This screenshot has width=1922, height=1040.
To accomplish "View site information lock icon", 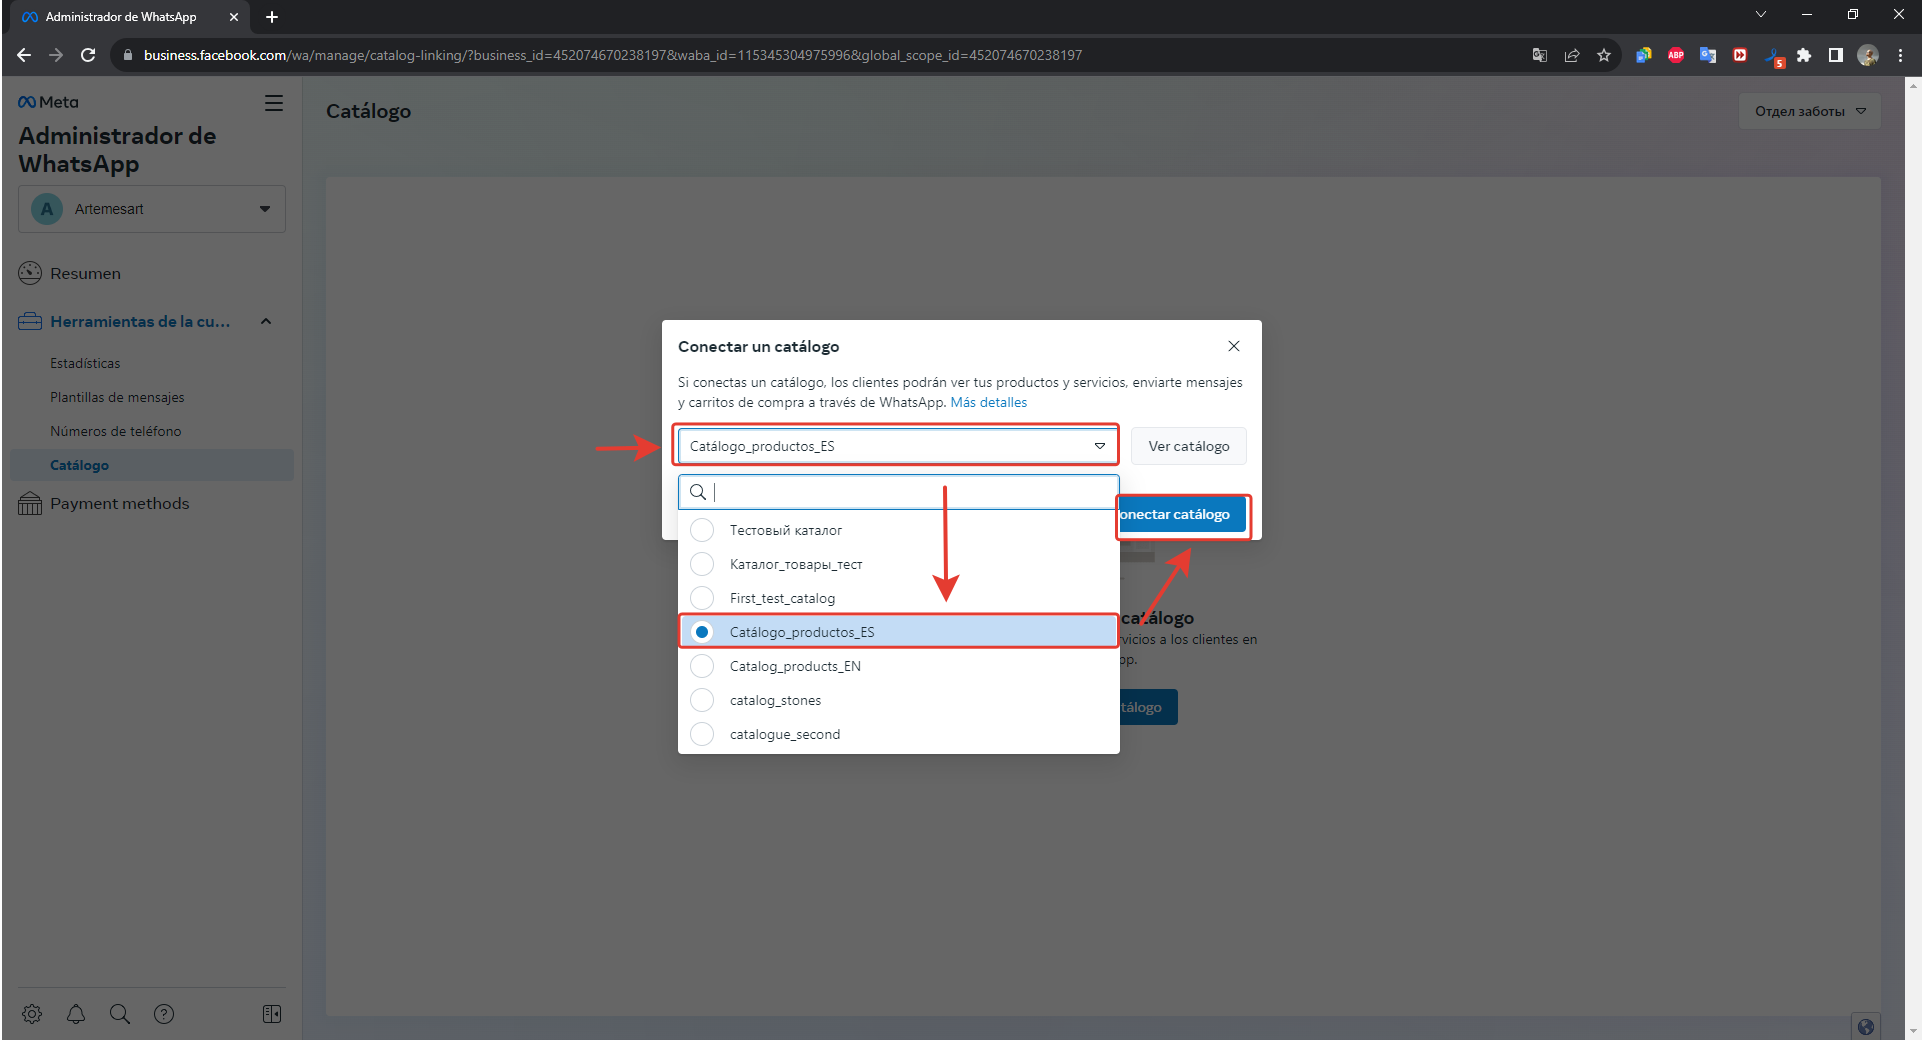I will tap(127, 55).
